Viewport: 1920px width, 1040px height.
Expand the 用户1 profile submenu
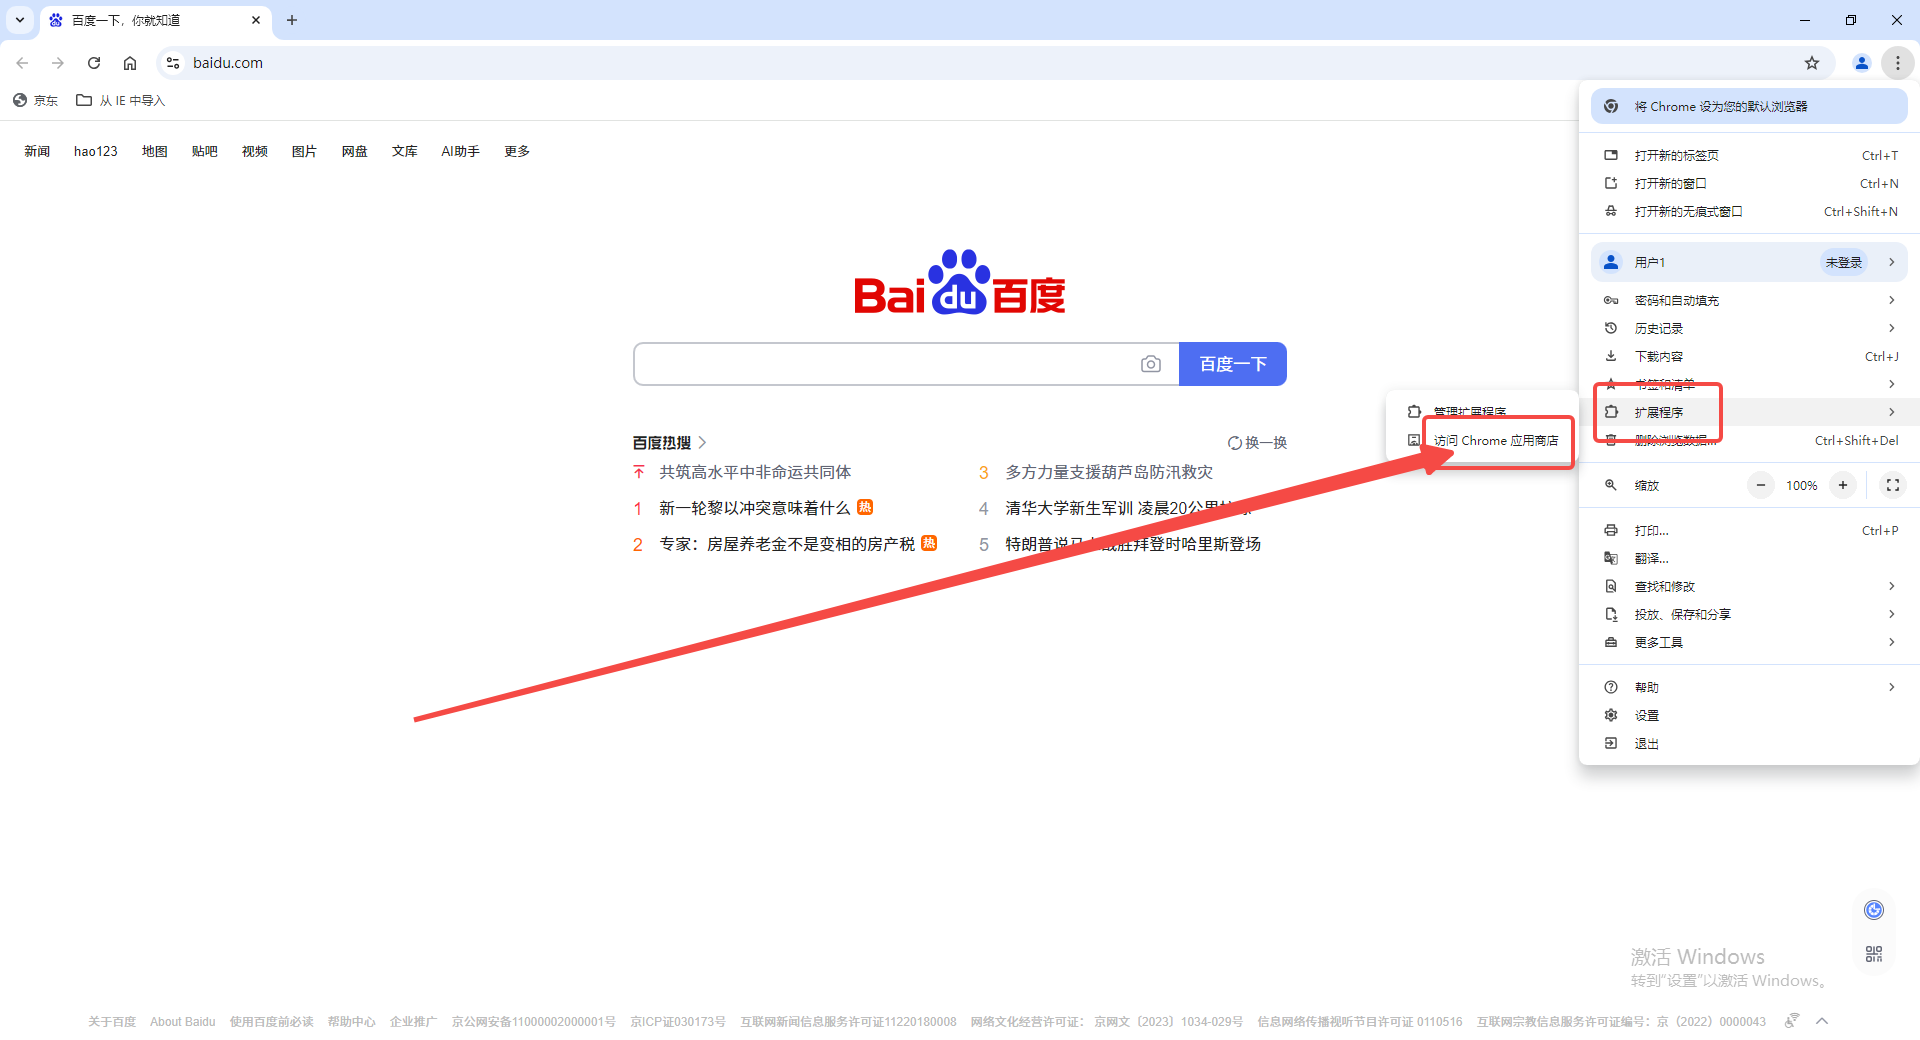(x=1749, y=262)
